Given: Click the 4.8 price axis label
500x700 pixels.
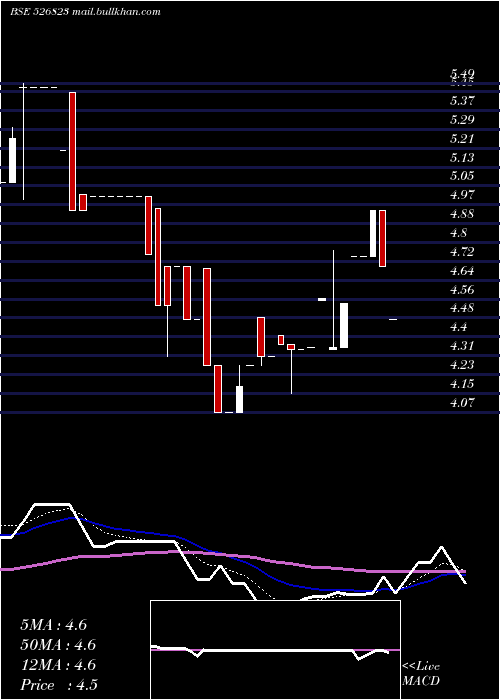Looking at the screenshot, I should tap(459, 233).
